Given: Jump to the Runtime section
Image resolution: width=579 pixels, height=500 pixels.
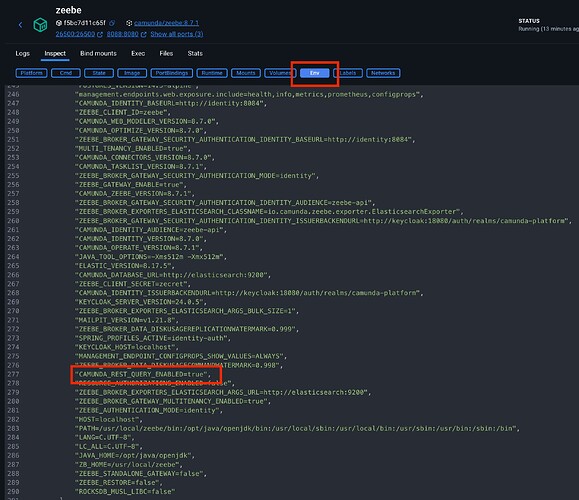Looking at the screenshot, I should 212,73.
